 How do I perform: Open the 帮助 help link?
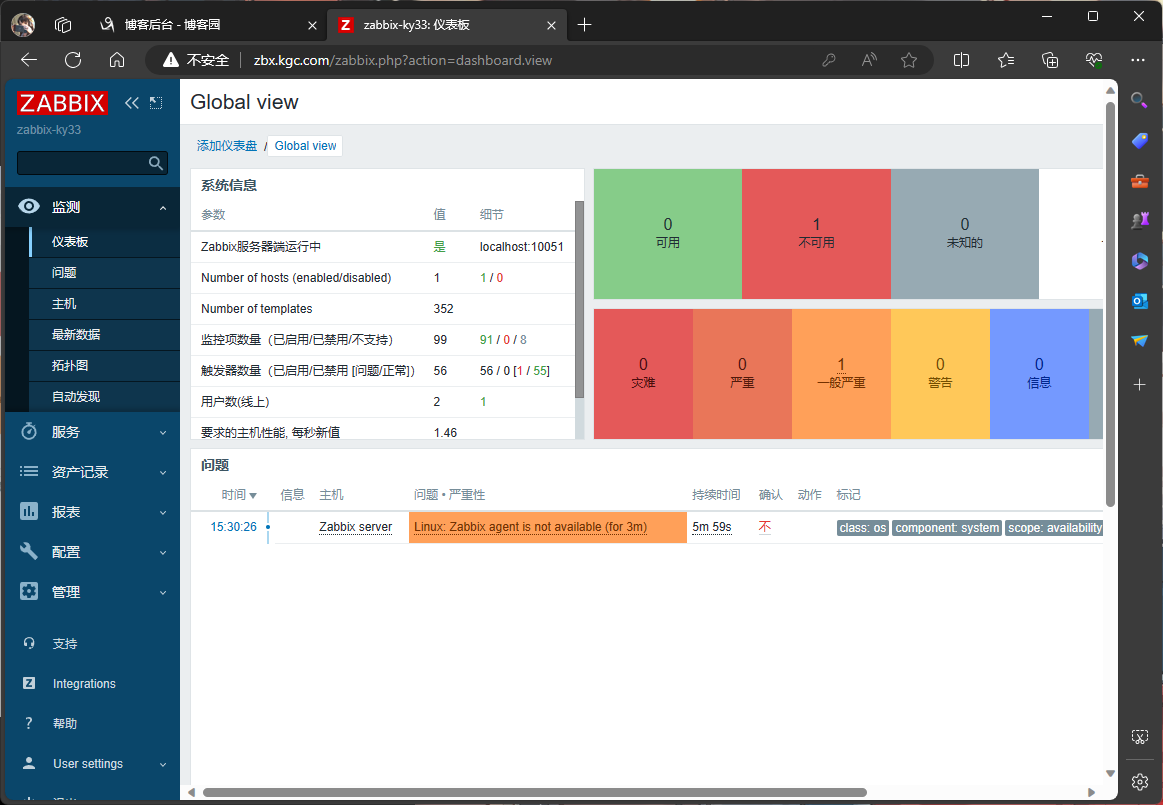tap(65, 724)
